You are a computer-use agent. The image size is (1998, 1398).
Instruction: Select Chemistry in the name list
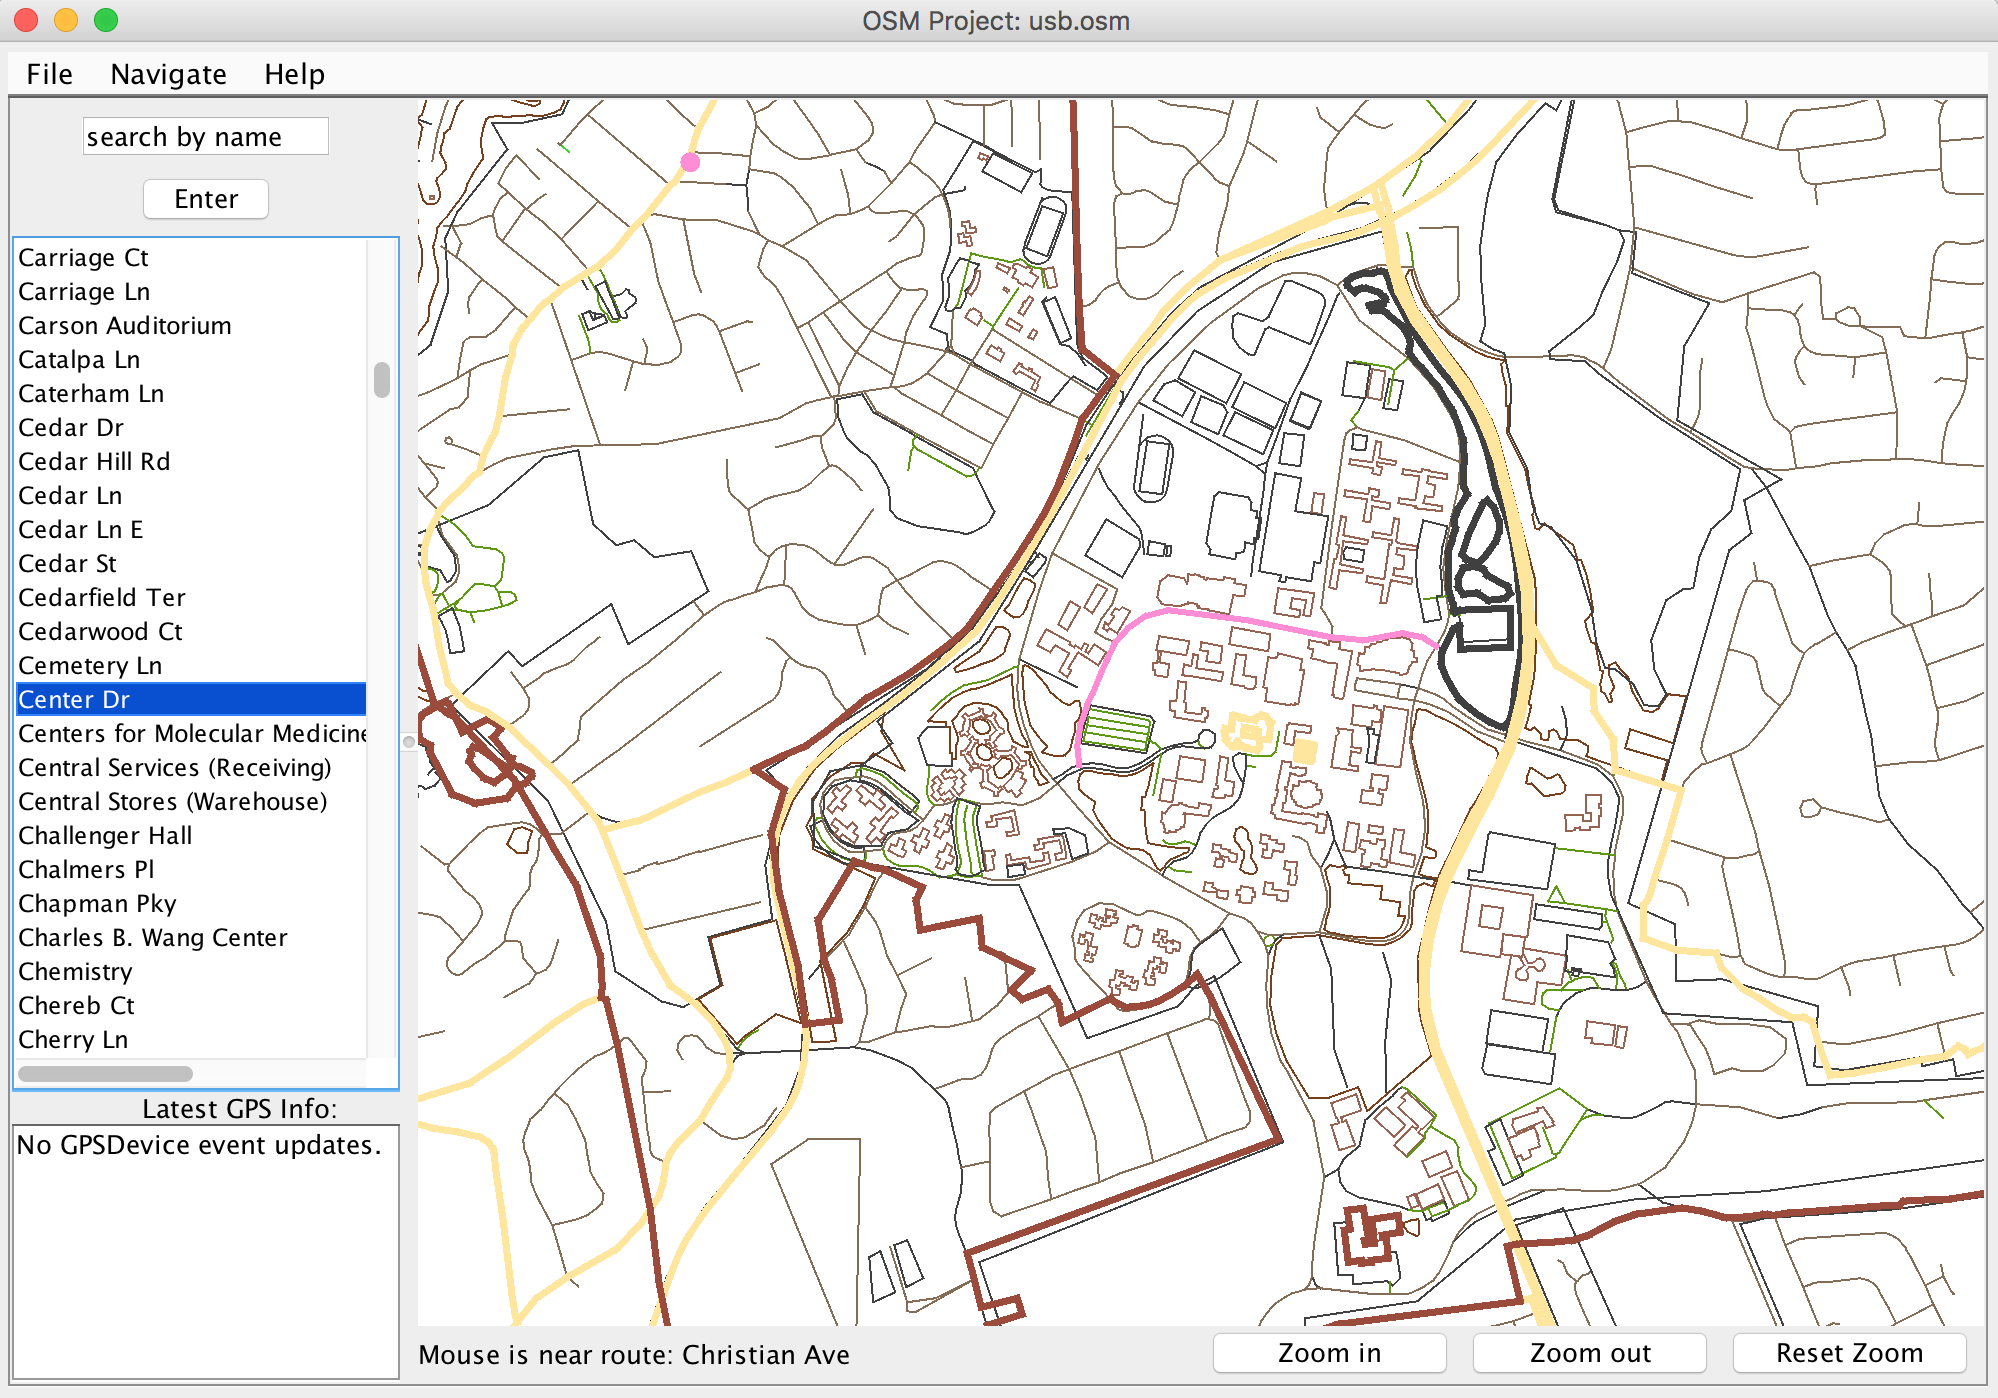click(76, 972)
